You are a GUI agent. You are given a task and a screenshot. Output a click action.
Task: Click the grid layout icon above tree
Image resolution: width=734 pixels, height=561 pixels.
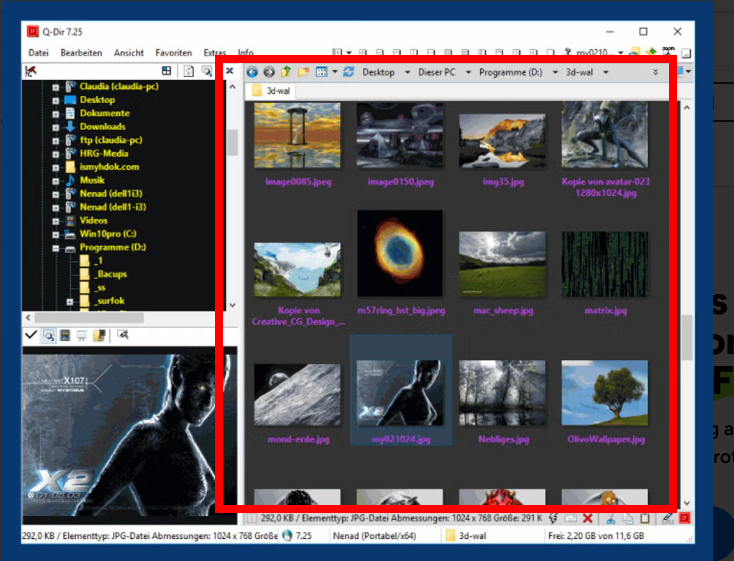click(x=166, y=71)
